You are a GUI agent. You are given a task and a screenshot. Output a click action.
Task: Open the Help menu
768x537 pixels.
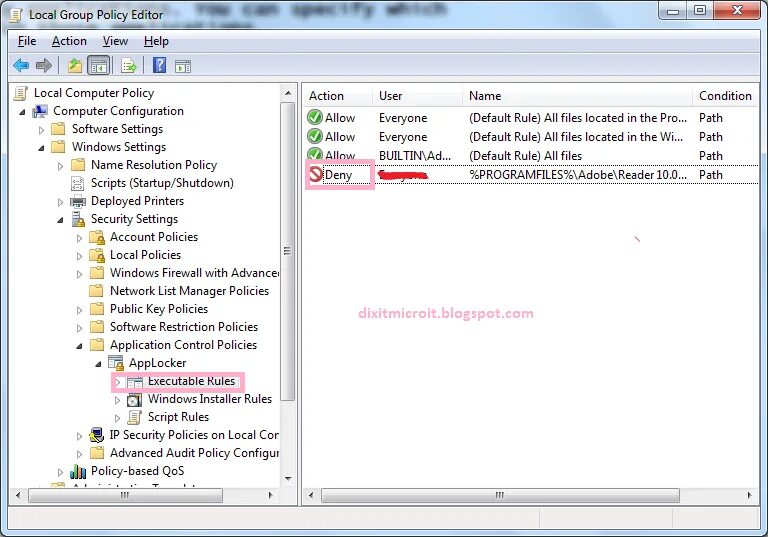(x=156, y=41)
